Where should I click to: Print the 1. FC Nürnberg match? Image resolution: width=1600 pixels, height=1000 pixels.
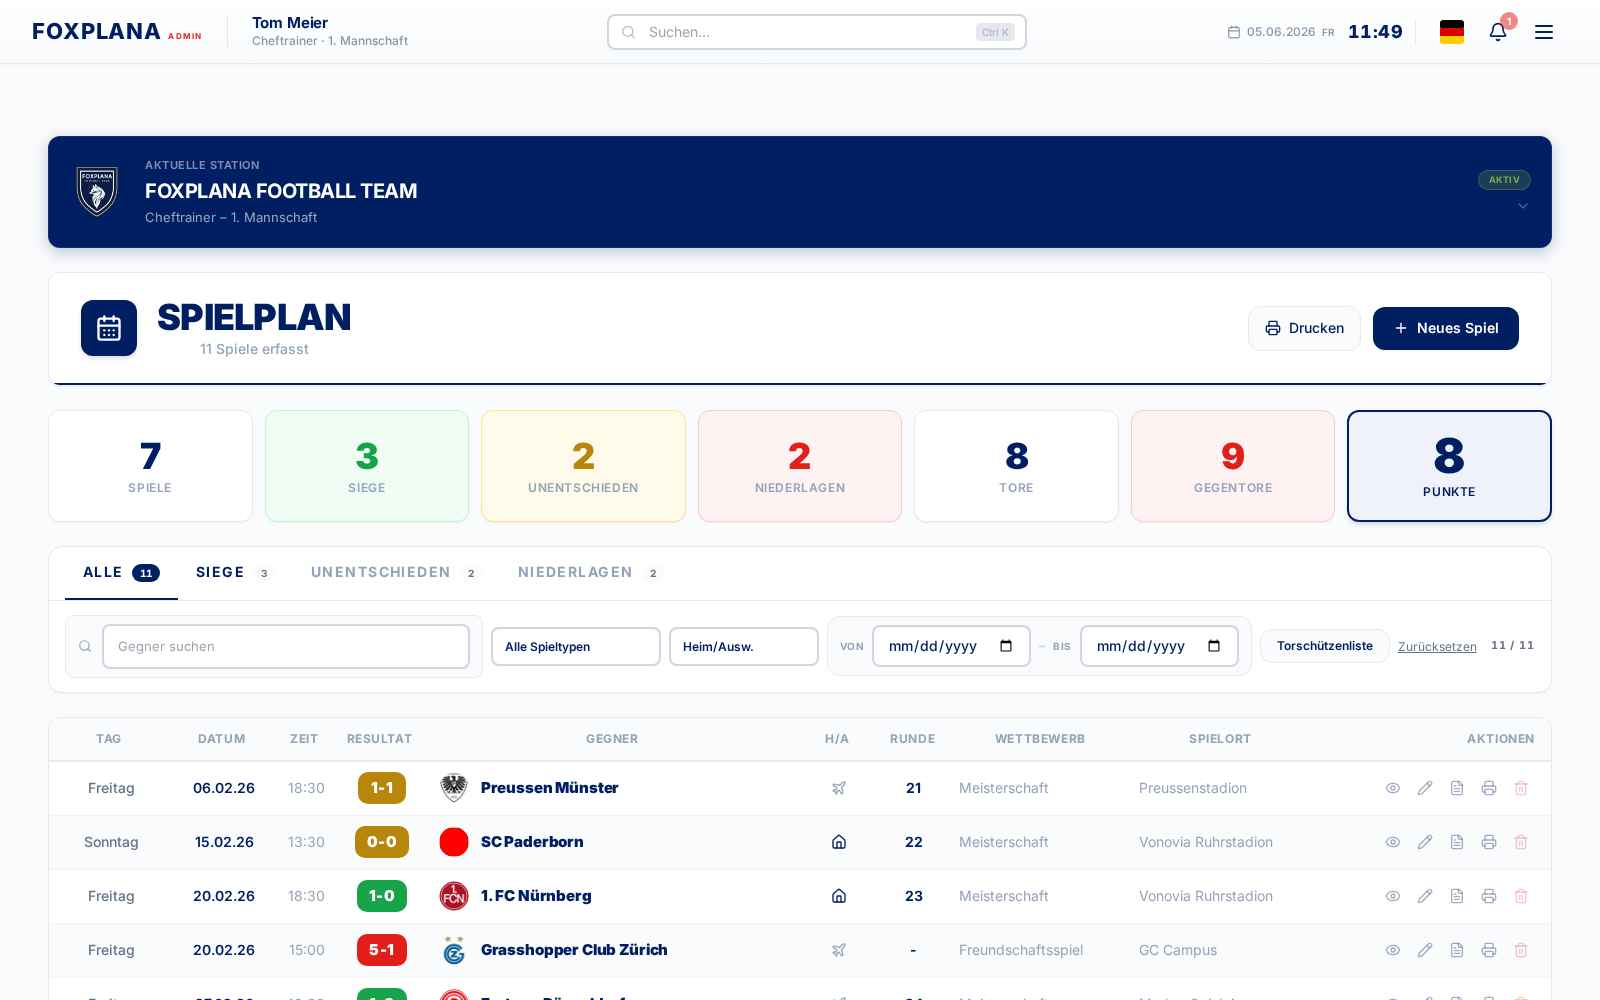coord(1489,896)
